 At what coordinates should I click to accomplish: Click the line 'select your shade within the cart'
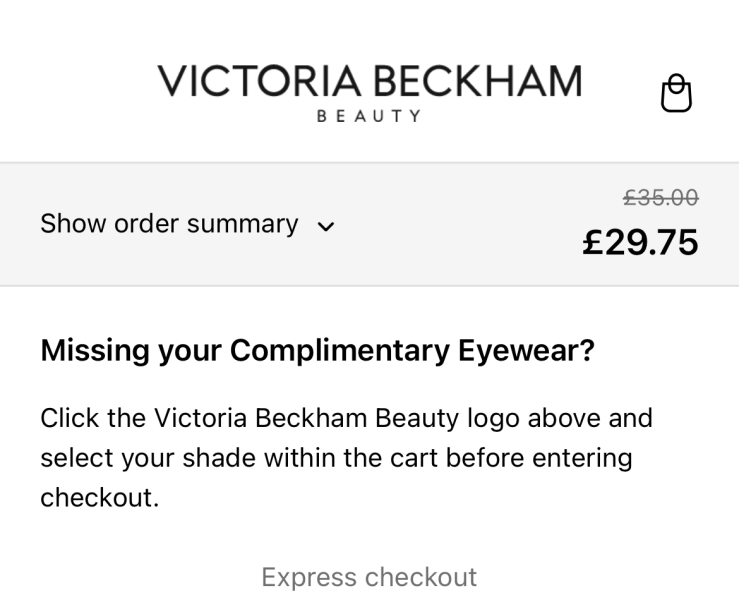pyautogui.click(x=336, y=457)
